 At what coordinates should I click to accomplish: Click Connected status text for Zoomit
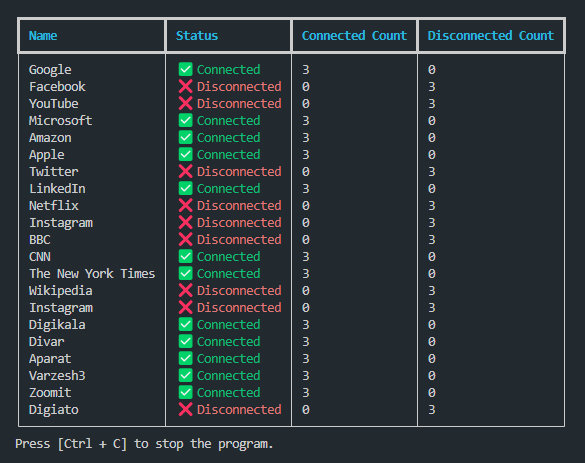228,392
